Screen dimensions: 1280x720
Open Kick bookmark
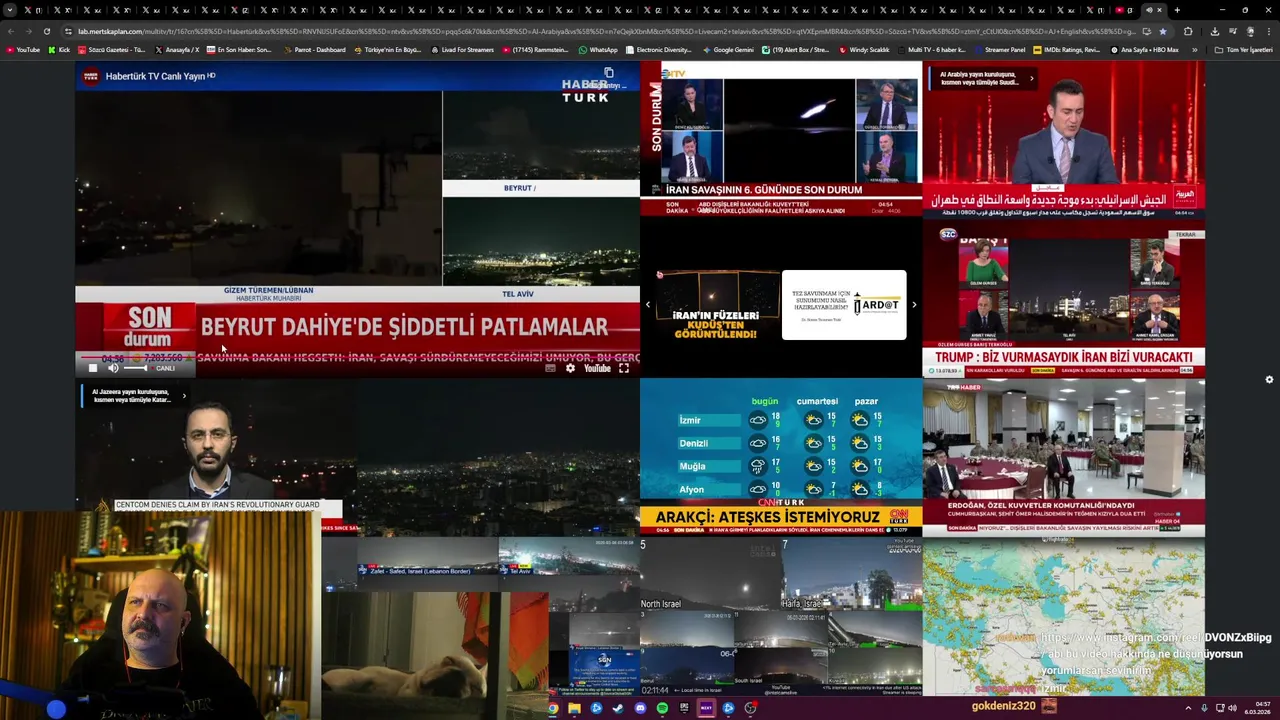59,49
